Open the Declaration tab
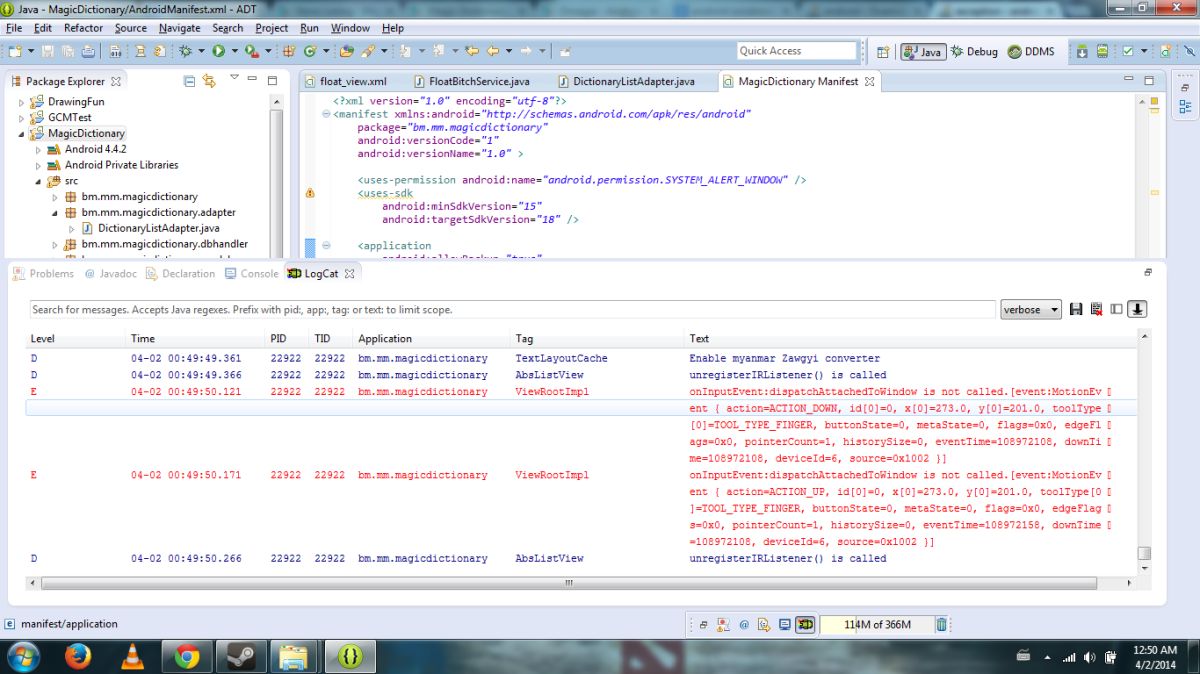 pos(181,273)
